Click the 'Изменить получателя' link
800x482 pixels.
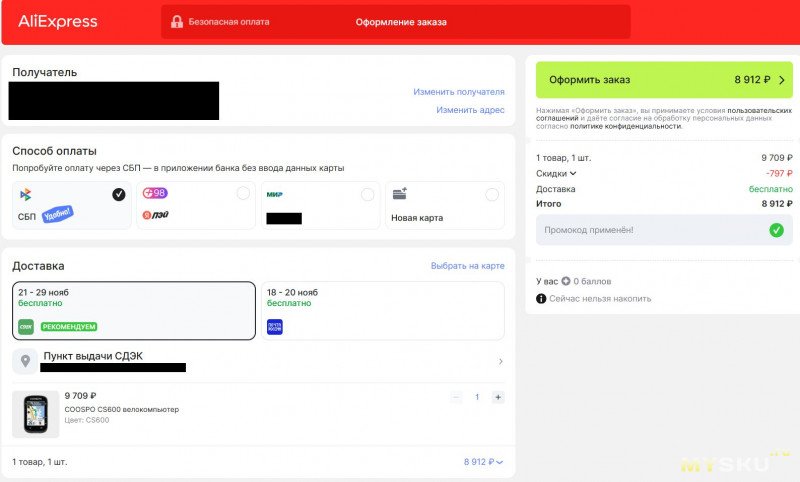point(458,92)
